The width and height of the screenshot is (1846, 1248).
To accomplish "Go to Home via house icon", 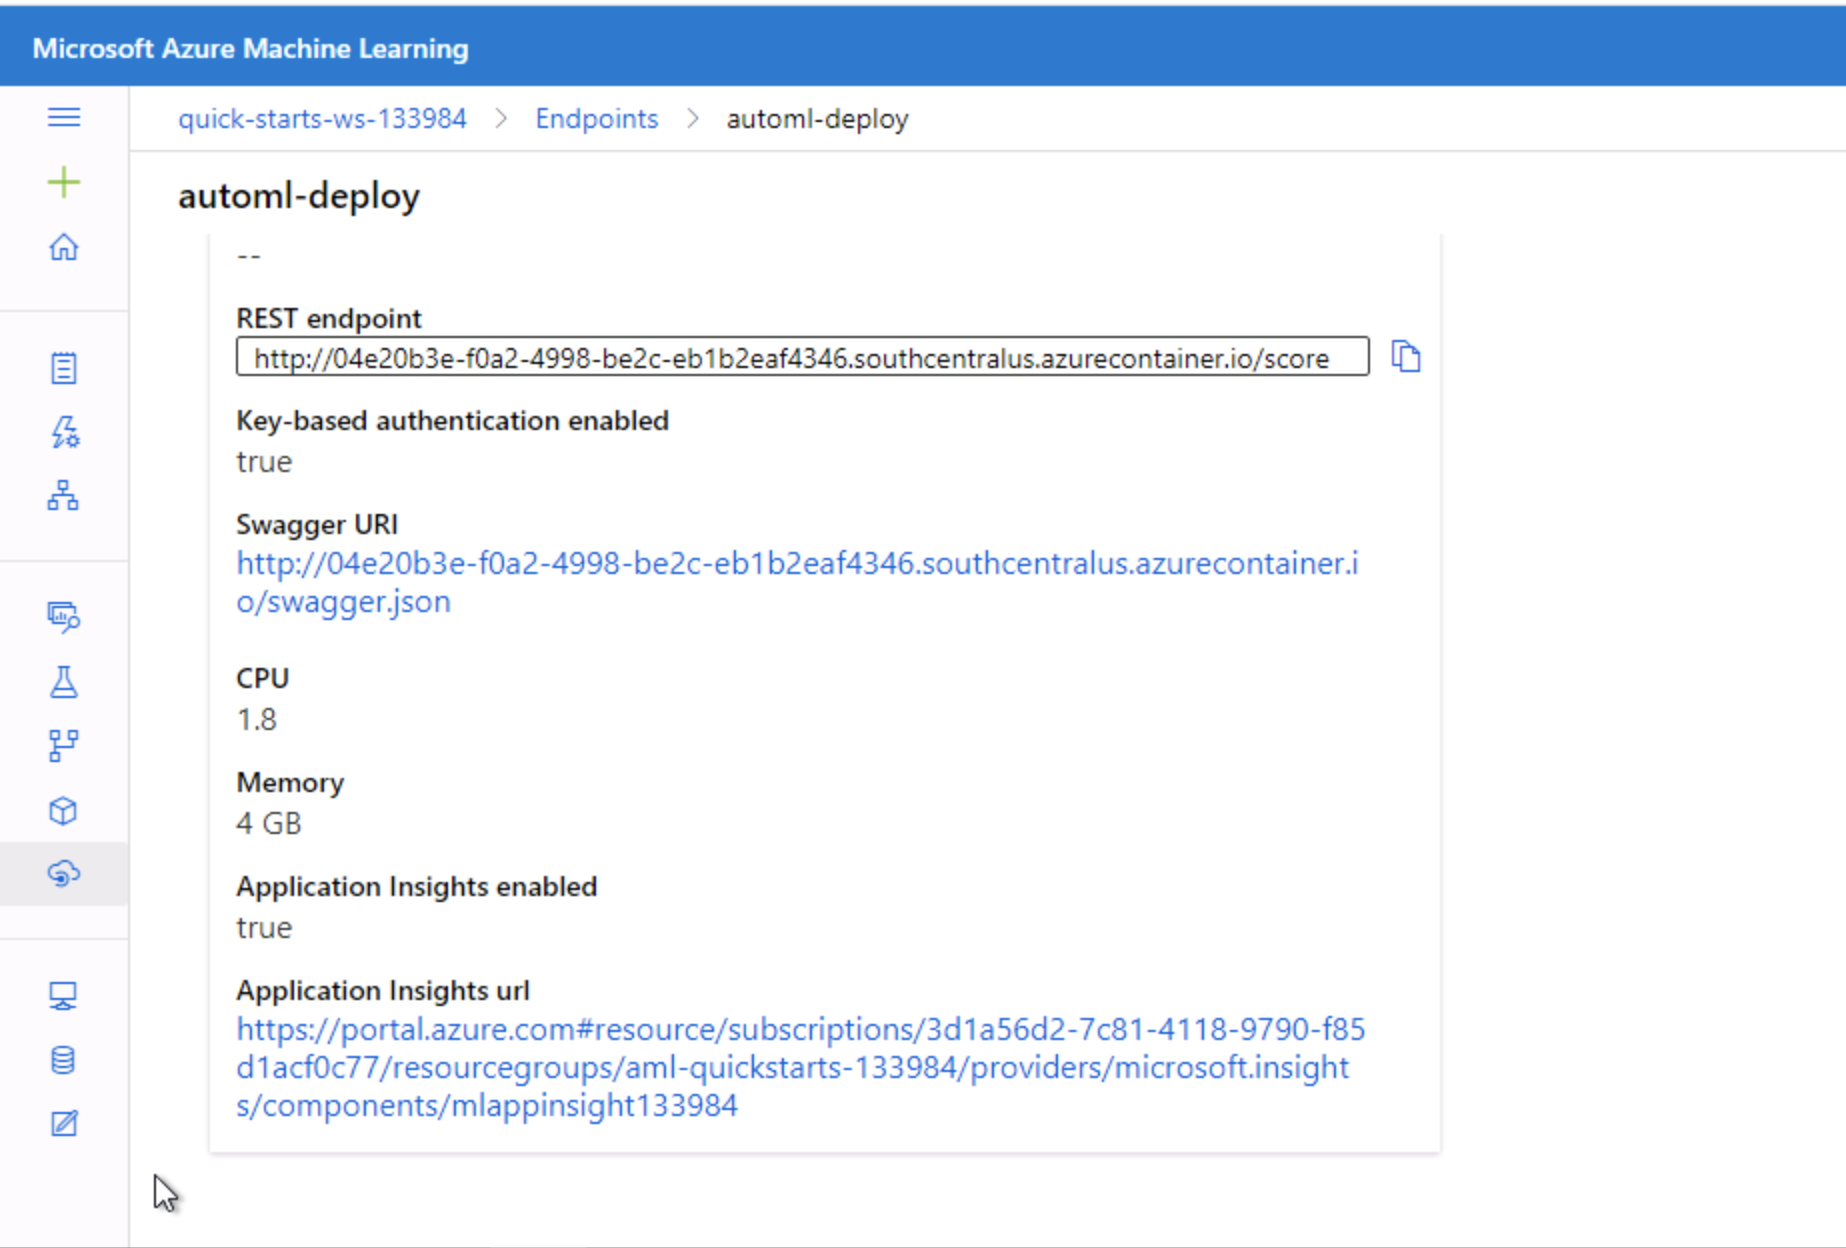I will click(64, 246).
